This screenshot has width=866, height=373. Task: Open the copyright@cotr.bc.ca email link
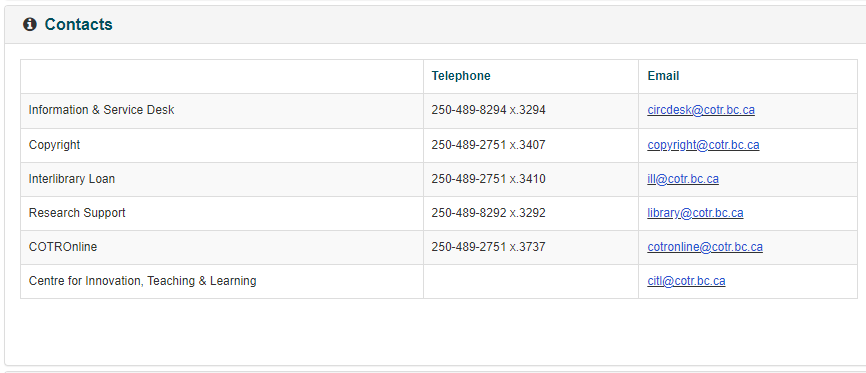pyautogui.click(x=703, y=145)
